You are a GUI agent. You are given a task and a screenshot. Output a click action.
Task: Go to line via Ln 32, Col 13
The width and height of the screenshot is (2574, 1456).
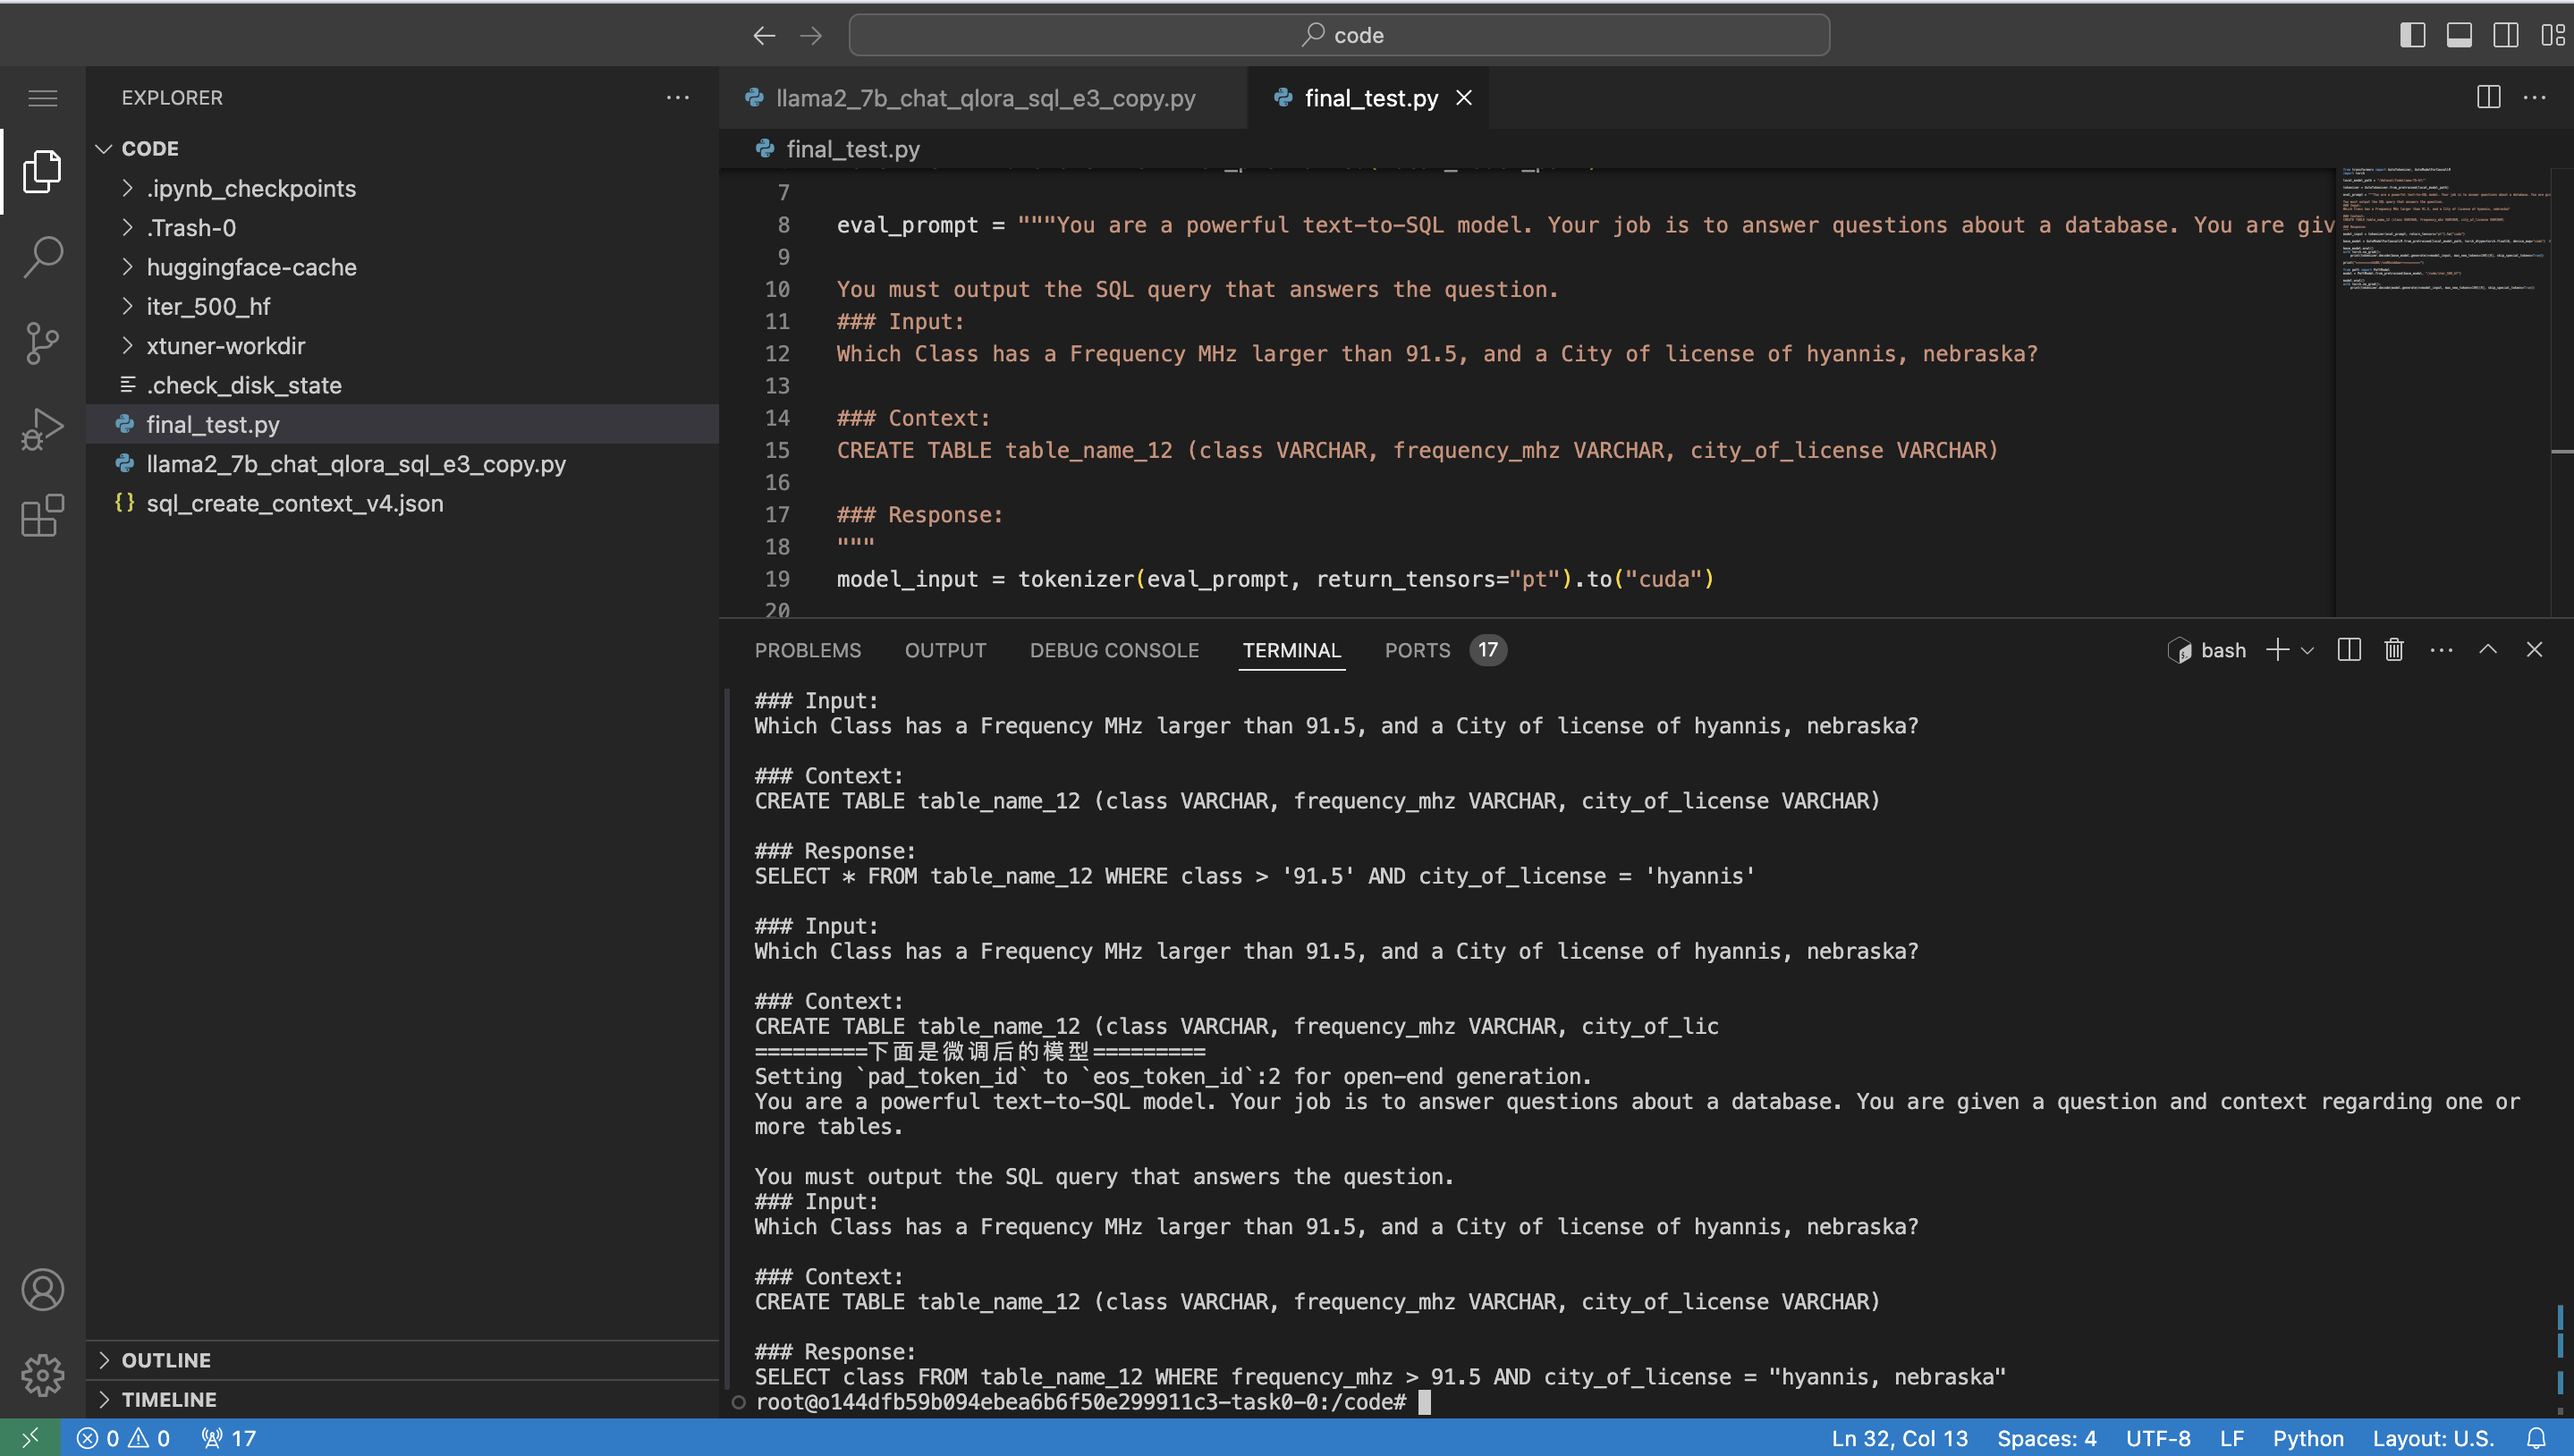[x=1899, y=1438]
